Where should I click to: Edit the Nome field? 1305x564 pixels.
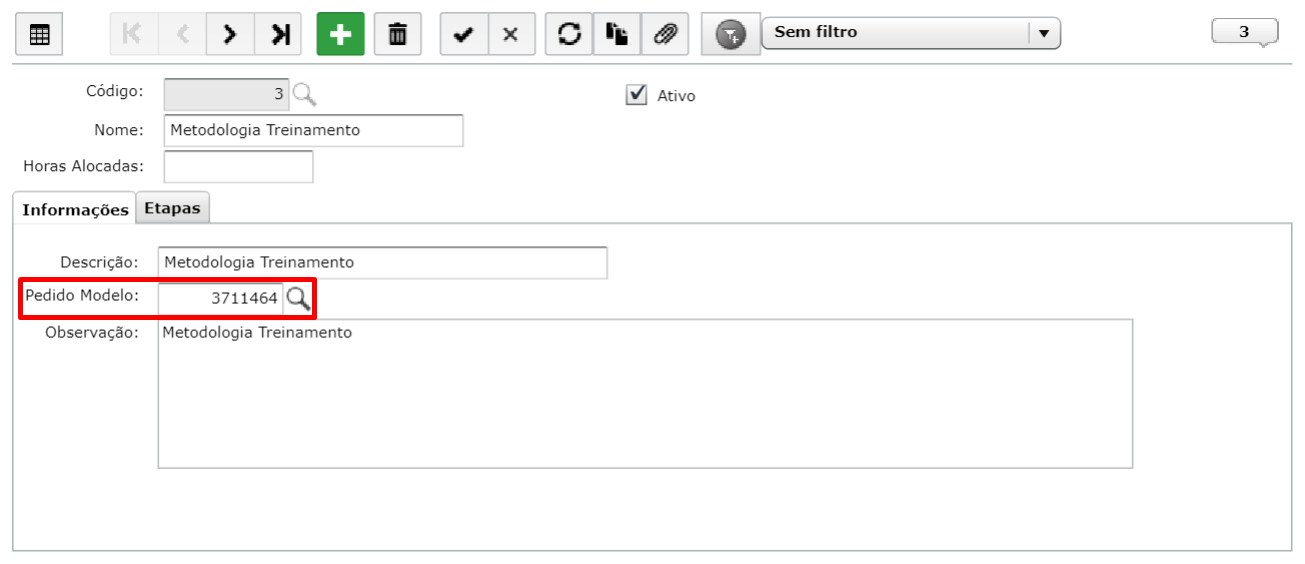[313, 130]
